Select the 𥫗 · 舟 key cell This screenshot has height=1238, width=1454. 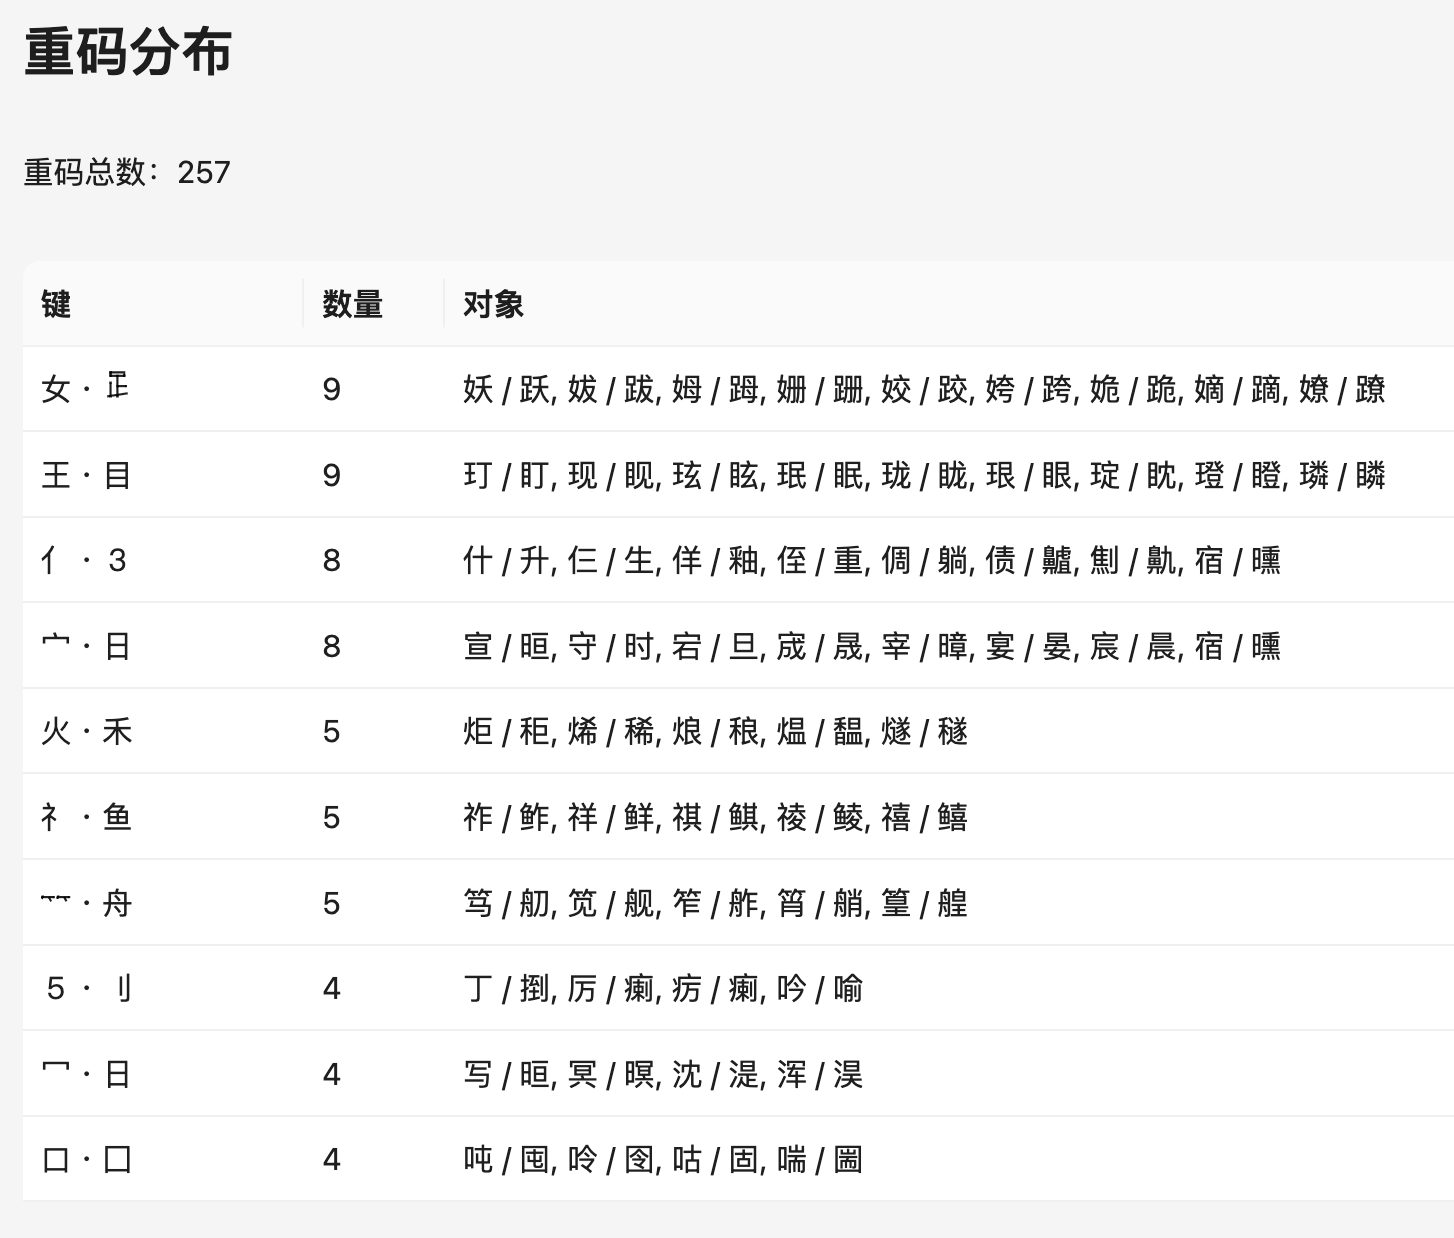(86, 904)
